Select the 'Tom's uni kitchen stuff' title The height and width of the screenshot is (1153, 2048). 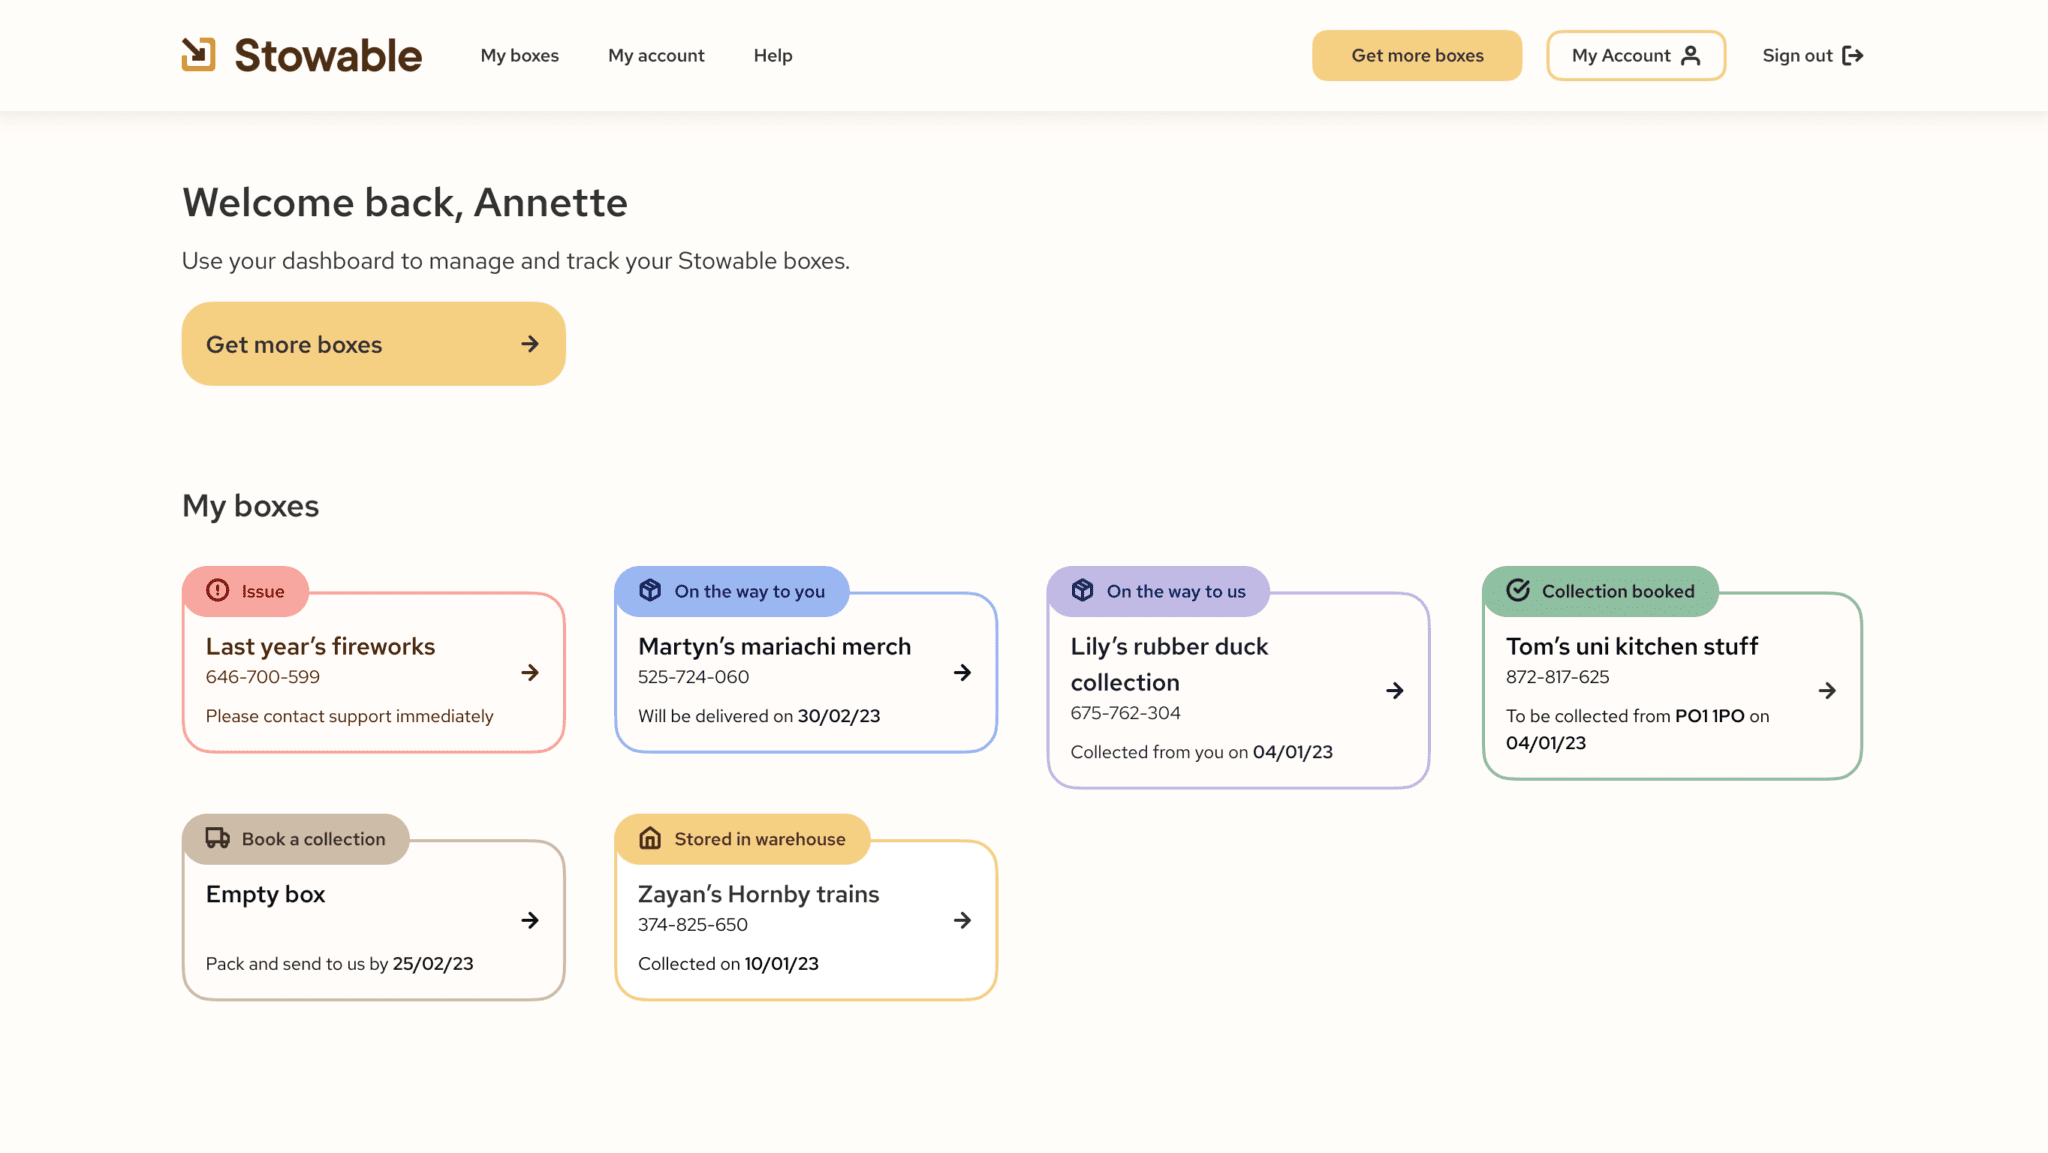click(x=1632, y=646)
